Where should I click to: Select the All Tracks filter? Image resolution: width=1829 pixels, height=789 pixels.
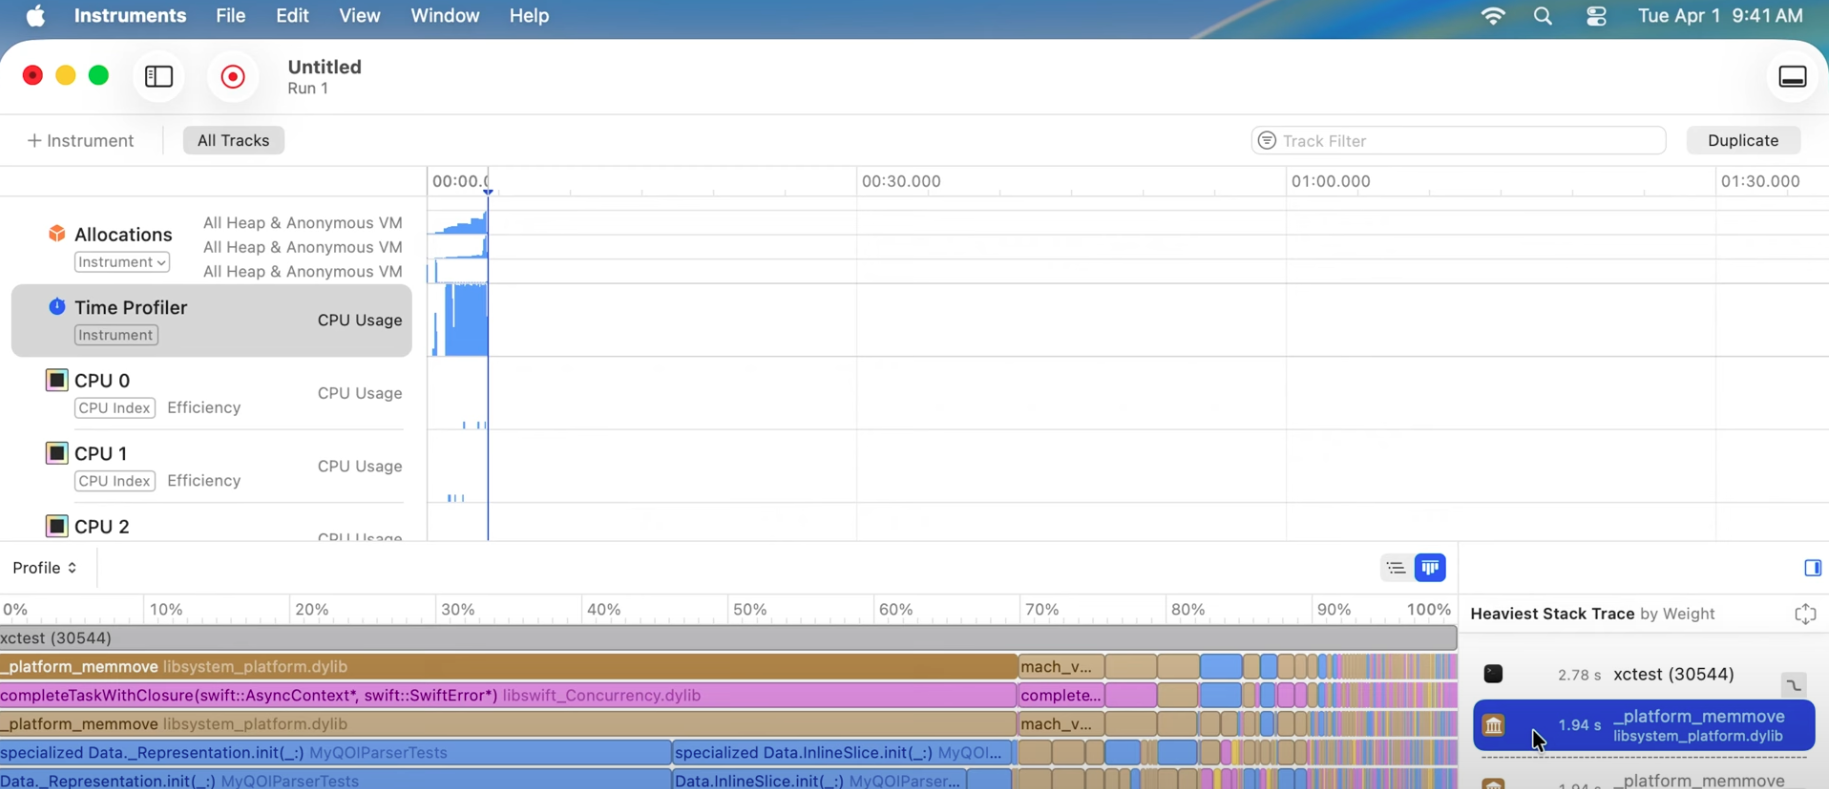[x=233, y=141]
